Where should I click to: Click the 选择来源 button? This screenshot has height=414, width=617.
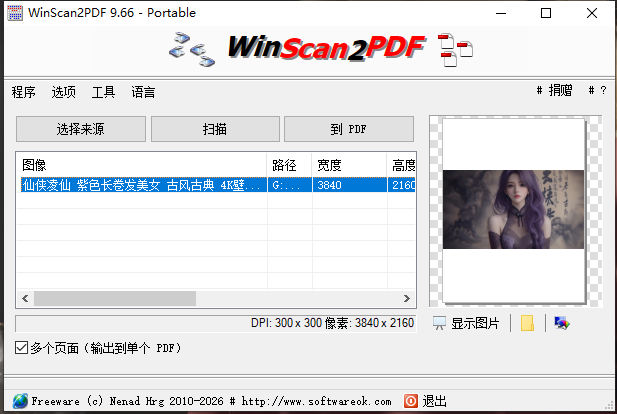[81, 129]
